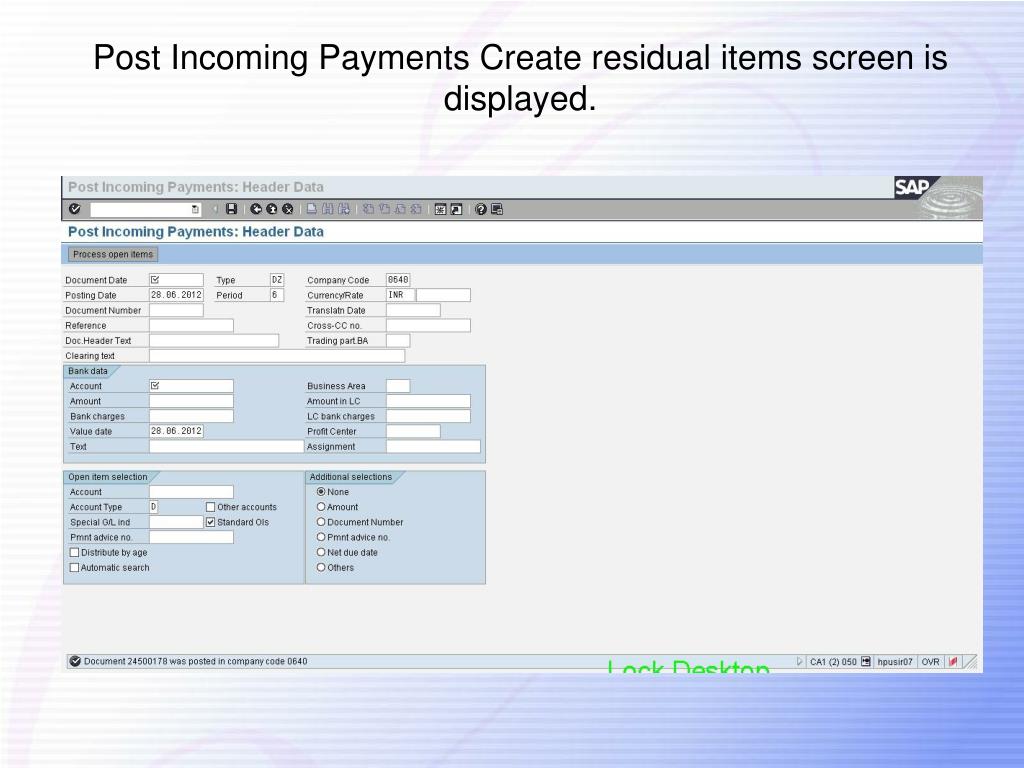Viewport: 1024px width, 768px height.
Task: Select the Document Number radio button
Action: [x=321, y=522]
